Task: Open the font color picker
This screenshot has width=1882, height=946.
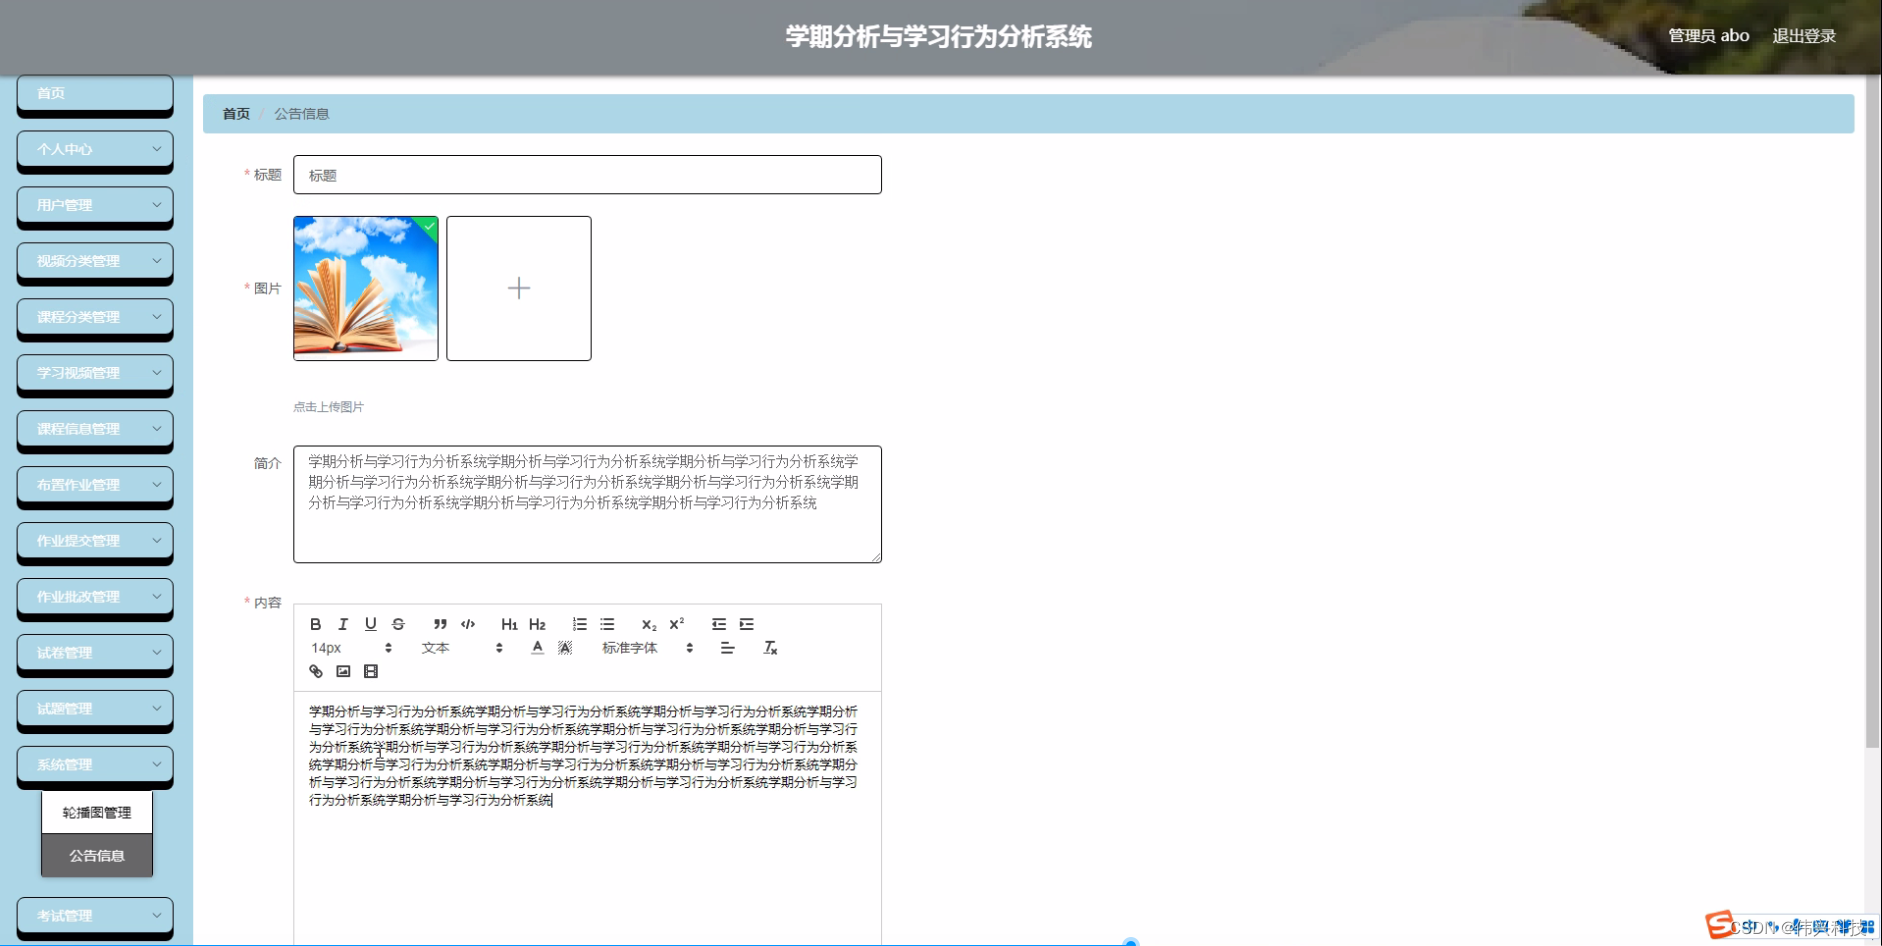Action: (x=537, y=648)
